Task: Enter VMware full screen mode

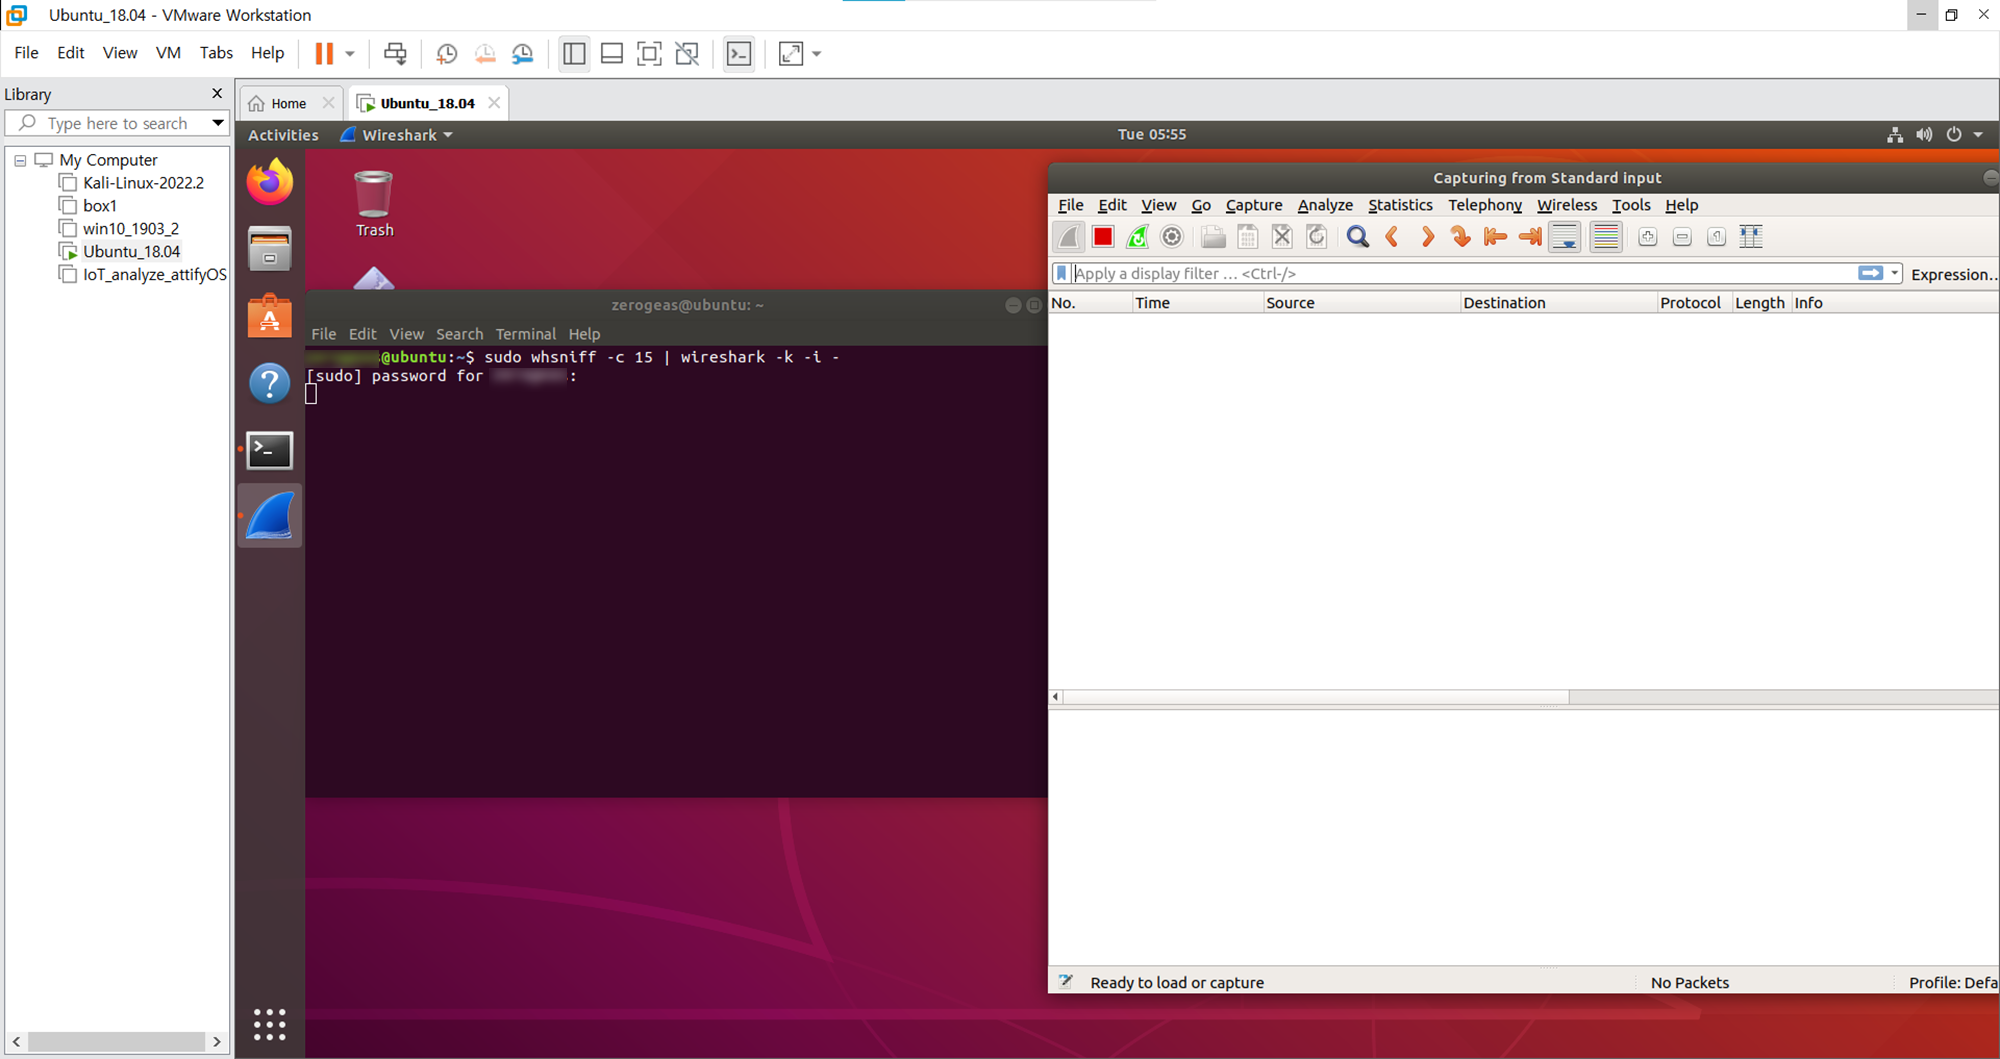Action: point(649,54)
